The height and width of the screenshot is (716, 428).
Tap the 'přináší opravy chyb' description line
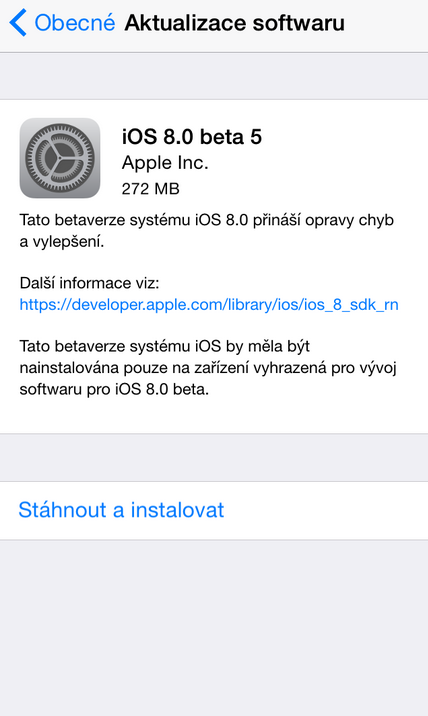point(206,220)
